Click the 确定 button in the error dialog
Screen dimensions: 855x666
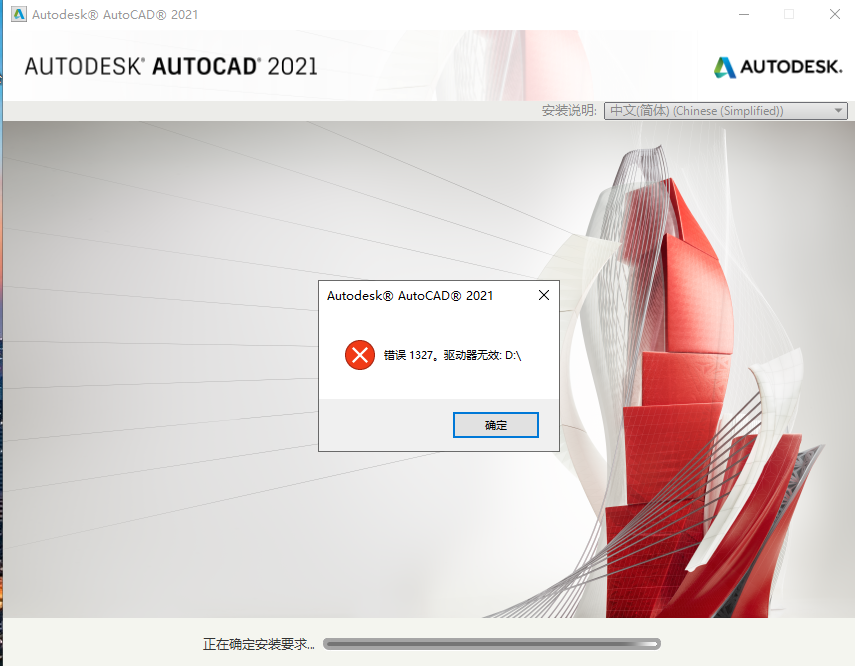[496, 425]
